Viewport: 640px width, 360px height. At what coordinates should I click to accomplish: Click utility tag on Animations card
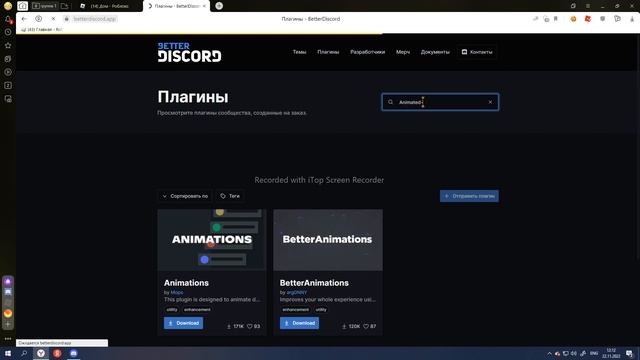point(172,309)
